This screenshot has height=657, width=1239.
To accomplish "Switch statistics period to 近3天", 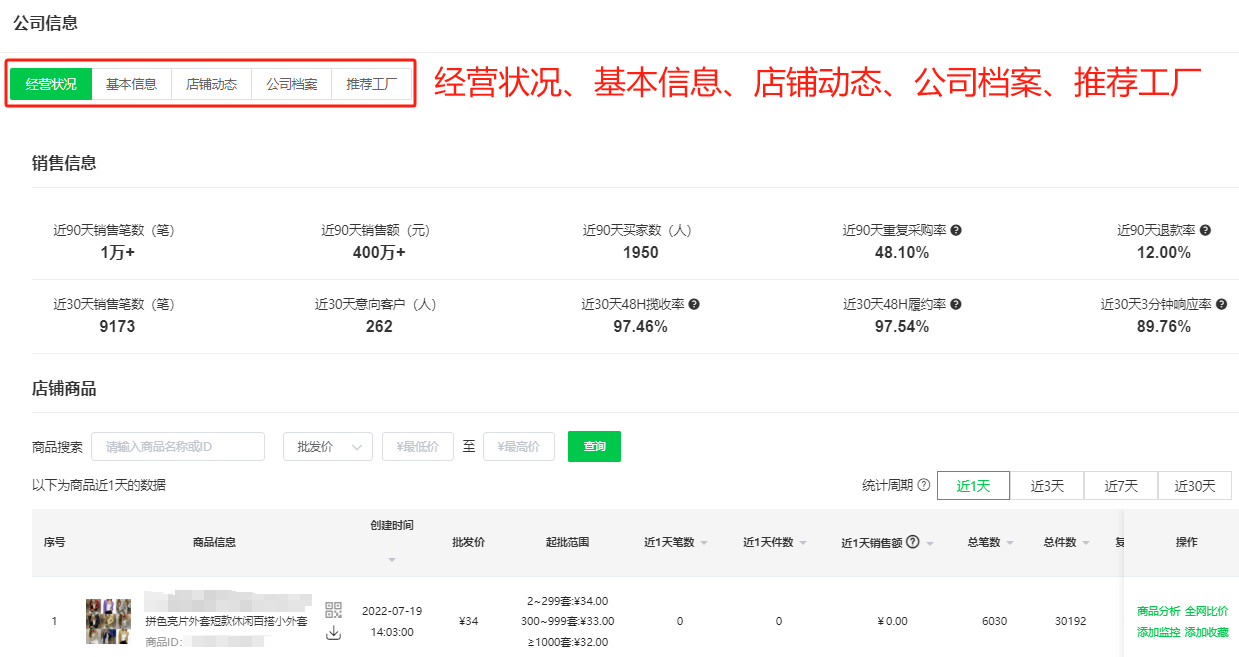I will (1047, 485).
